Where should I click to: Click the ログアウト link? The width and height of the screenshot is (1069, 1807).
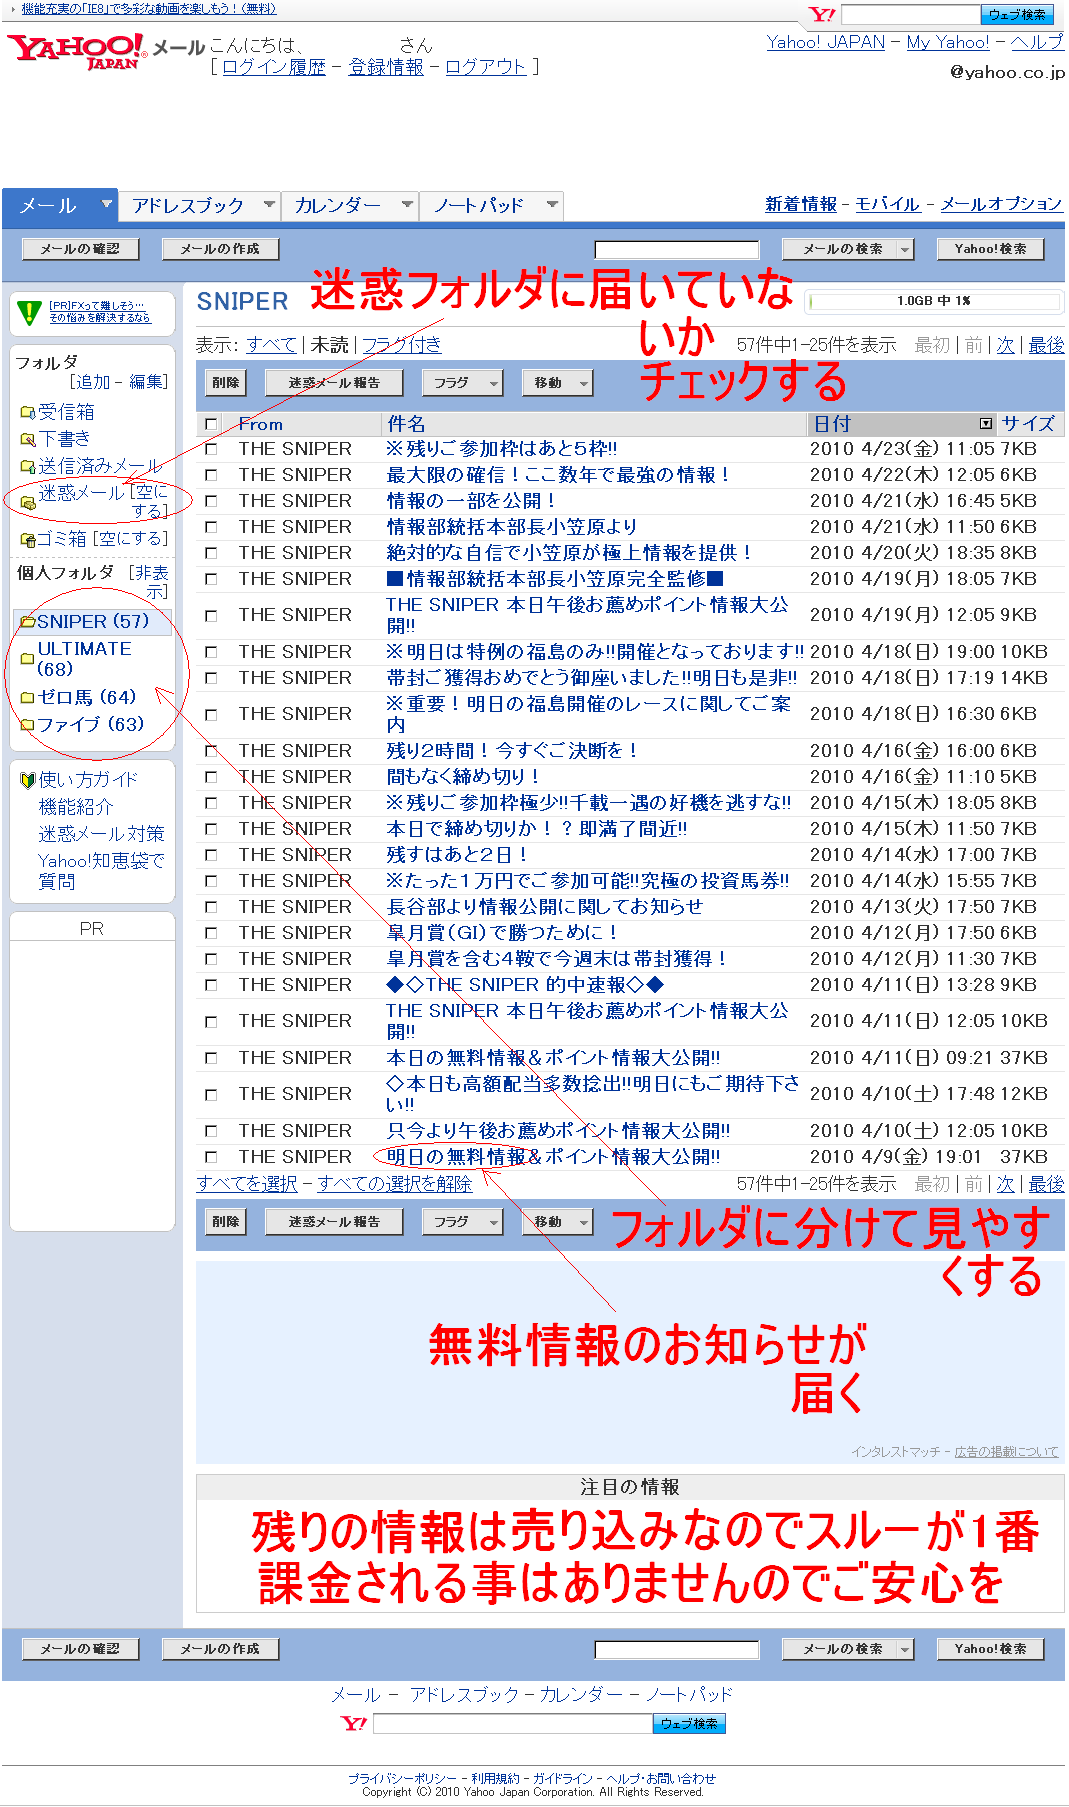[x=486, y=67]
